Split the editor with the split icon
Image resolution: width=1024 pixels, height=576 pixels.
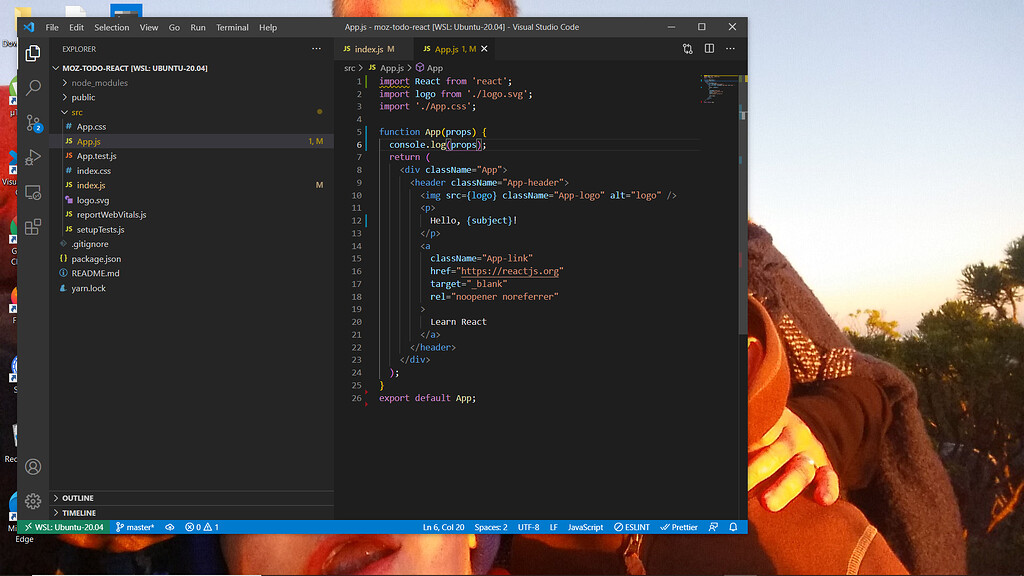711,48
